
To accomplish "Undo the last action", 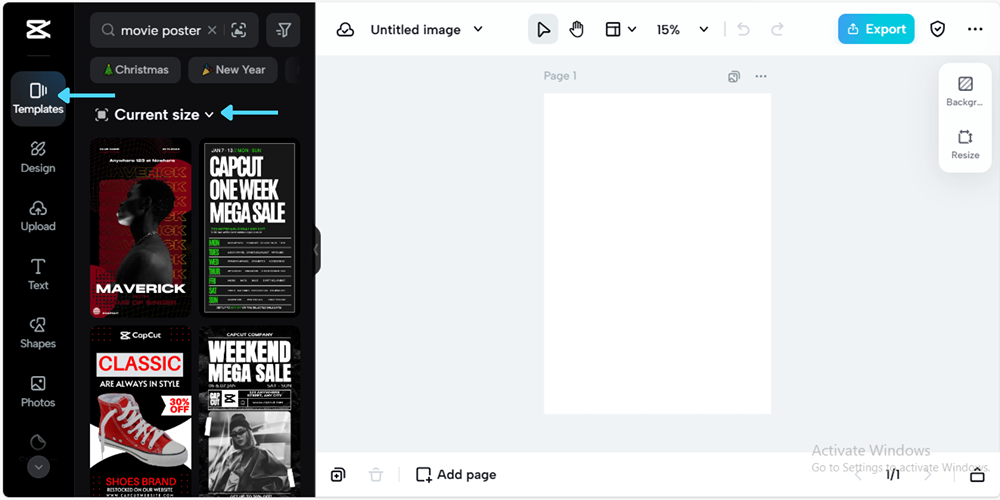I will pos(743,29).
